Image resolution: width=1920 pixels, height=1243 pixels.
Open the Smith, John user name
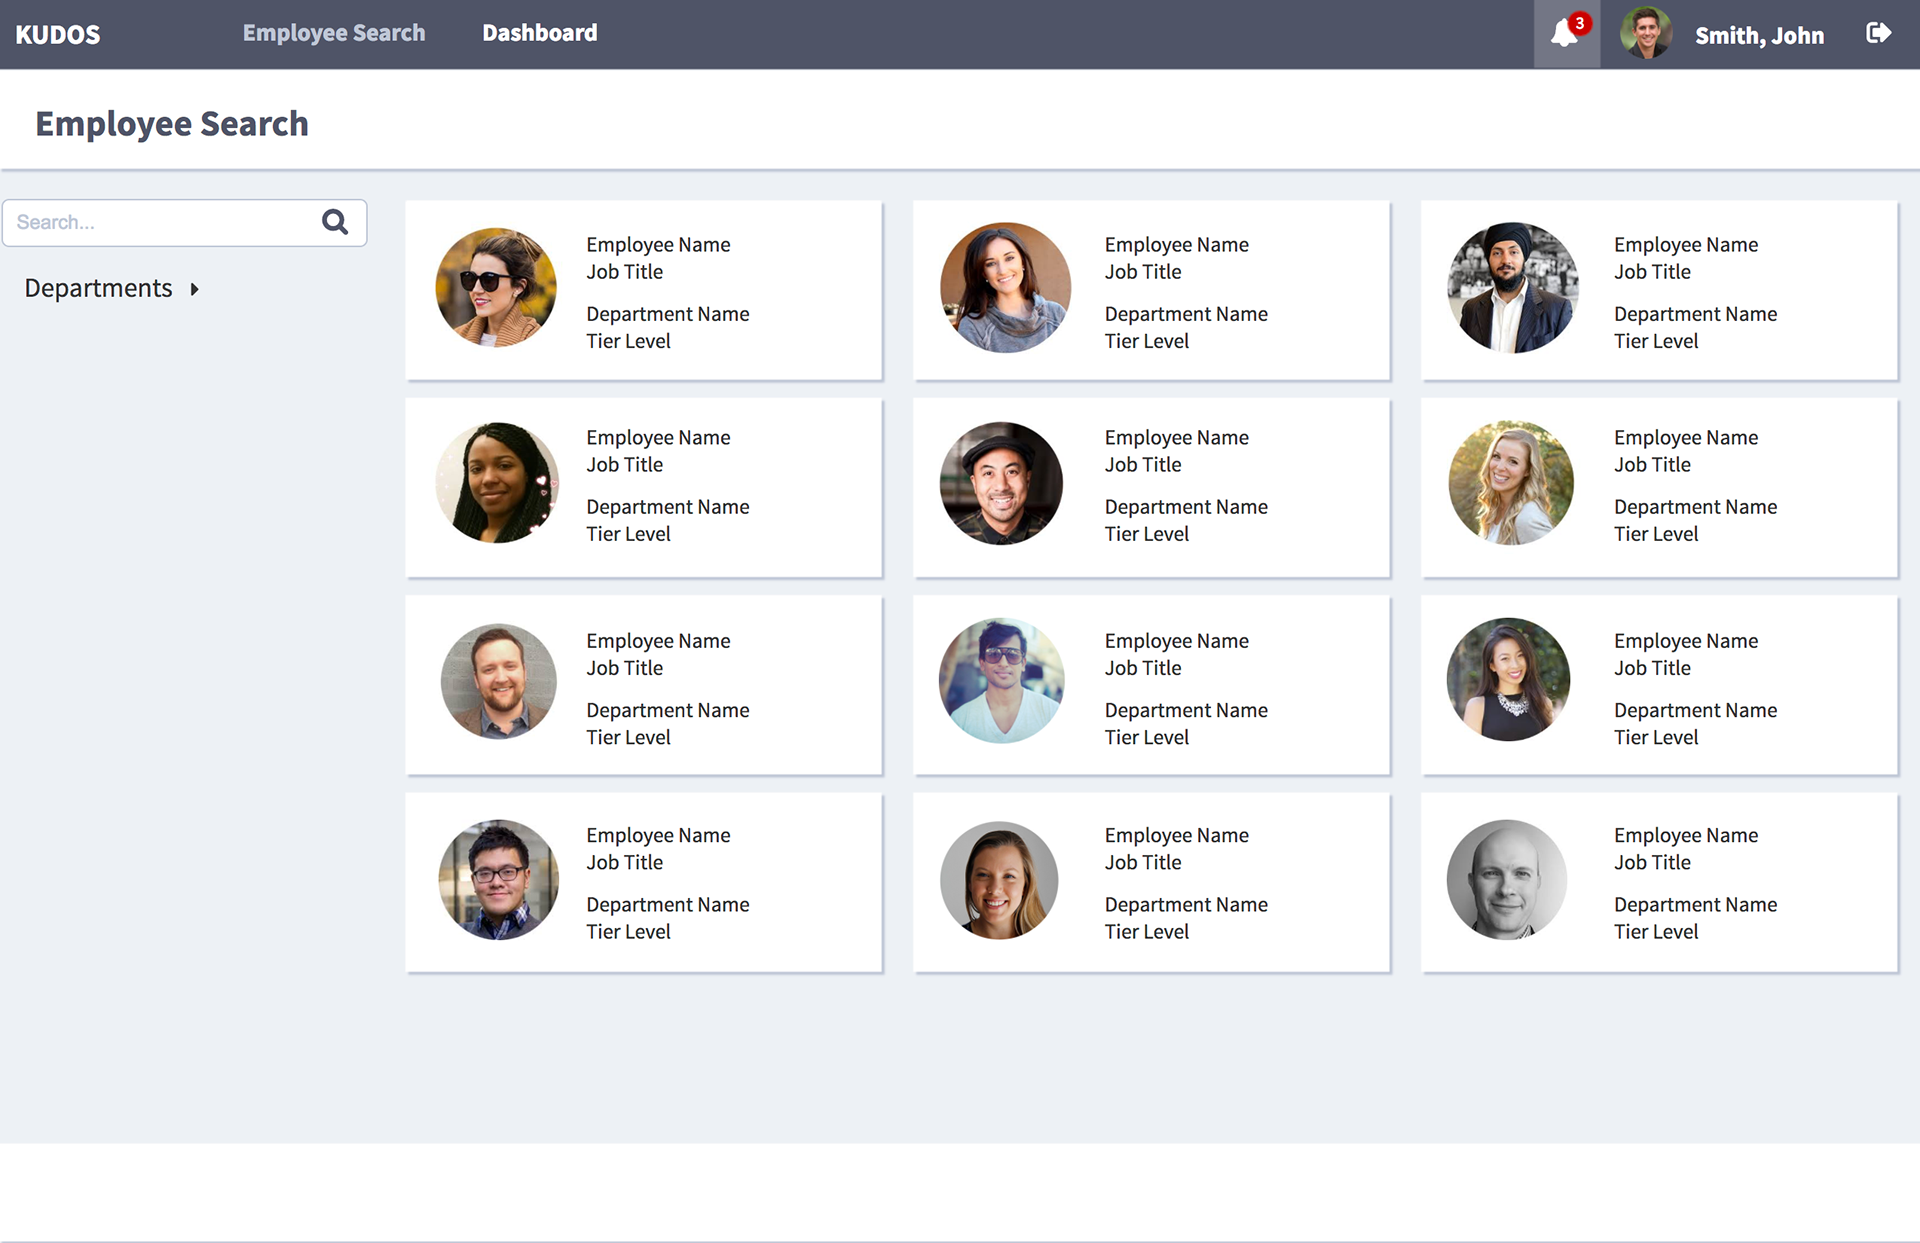1759,36
